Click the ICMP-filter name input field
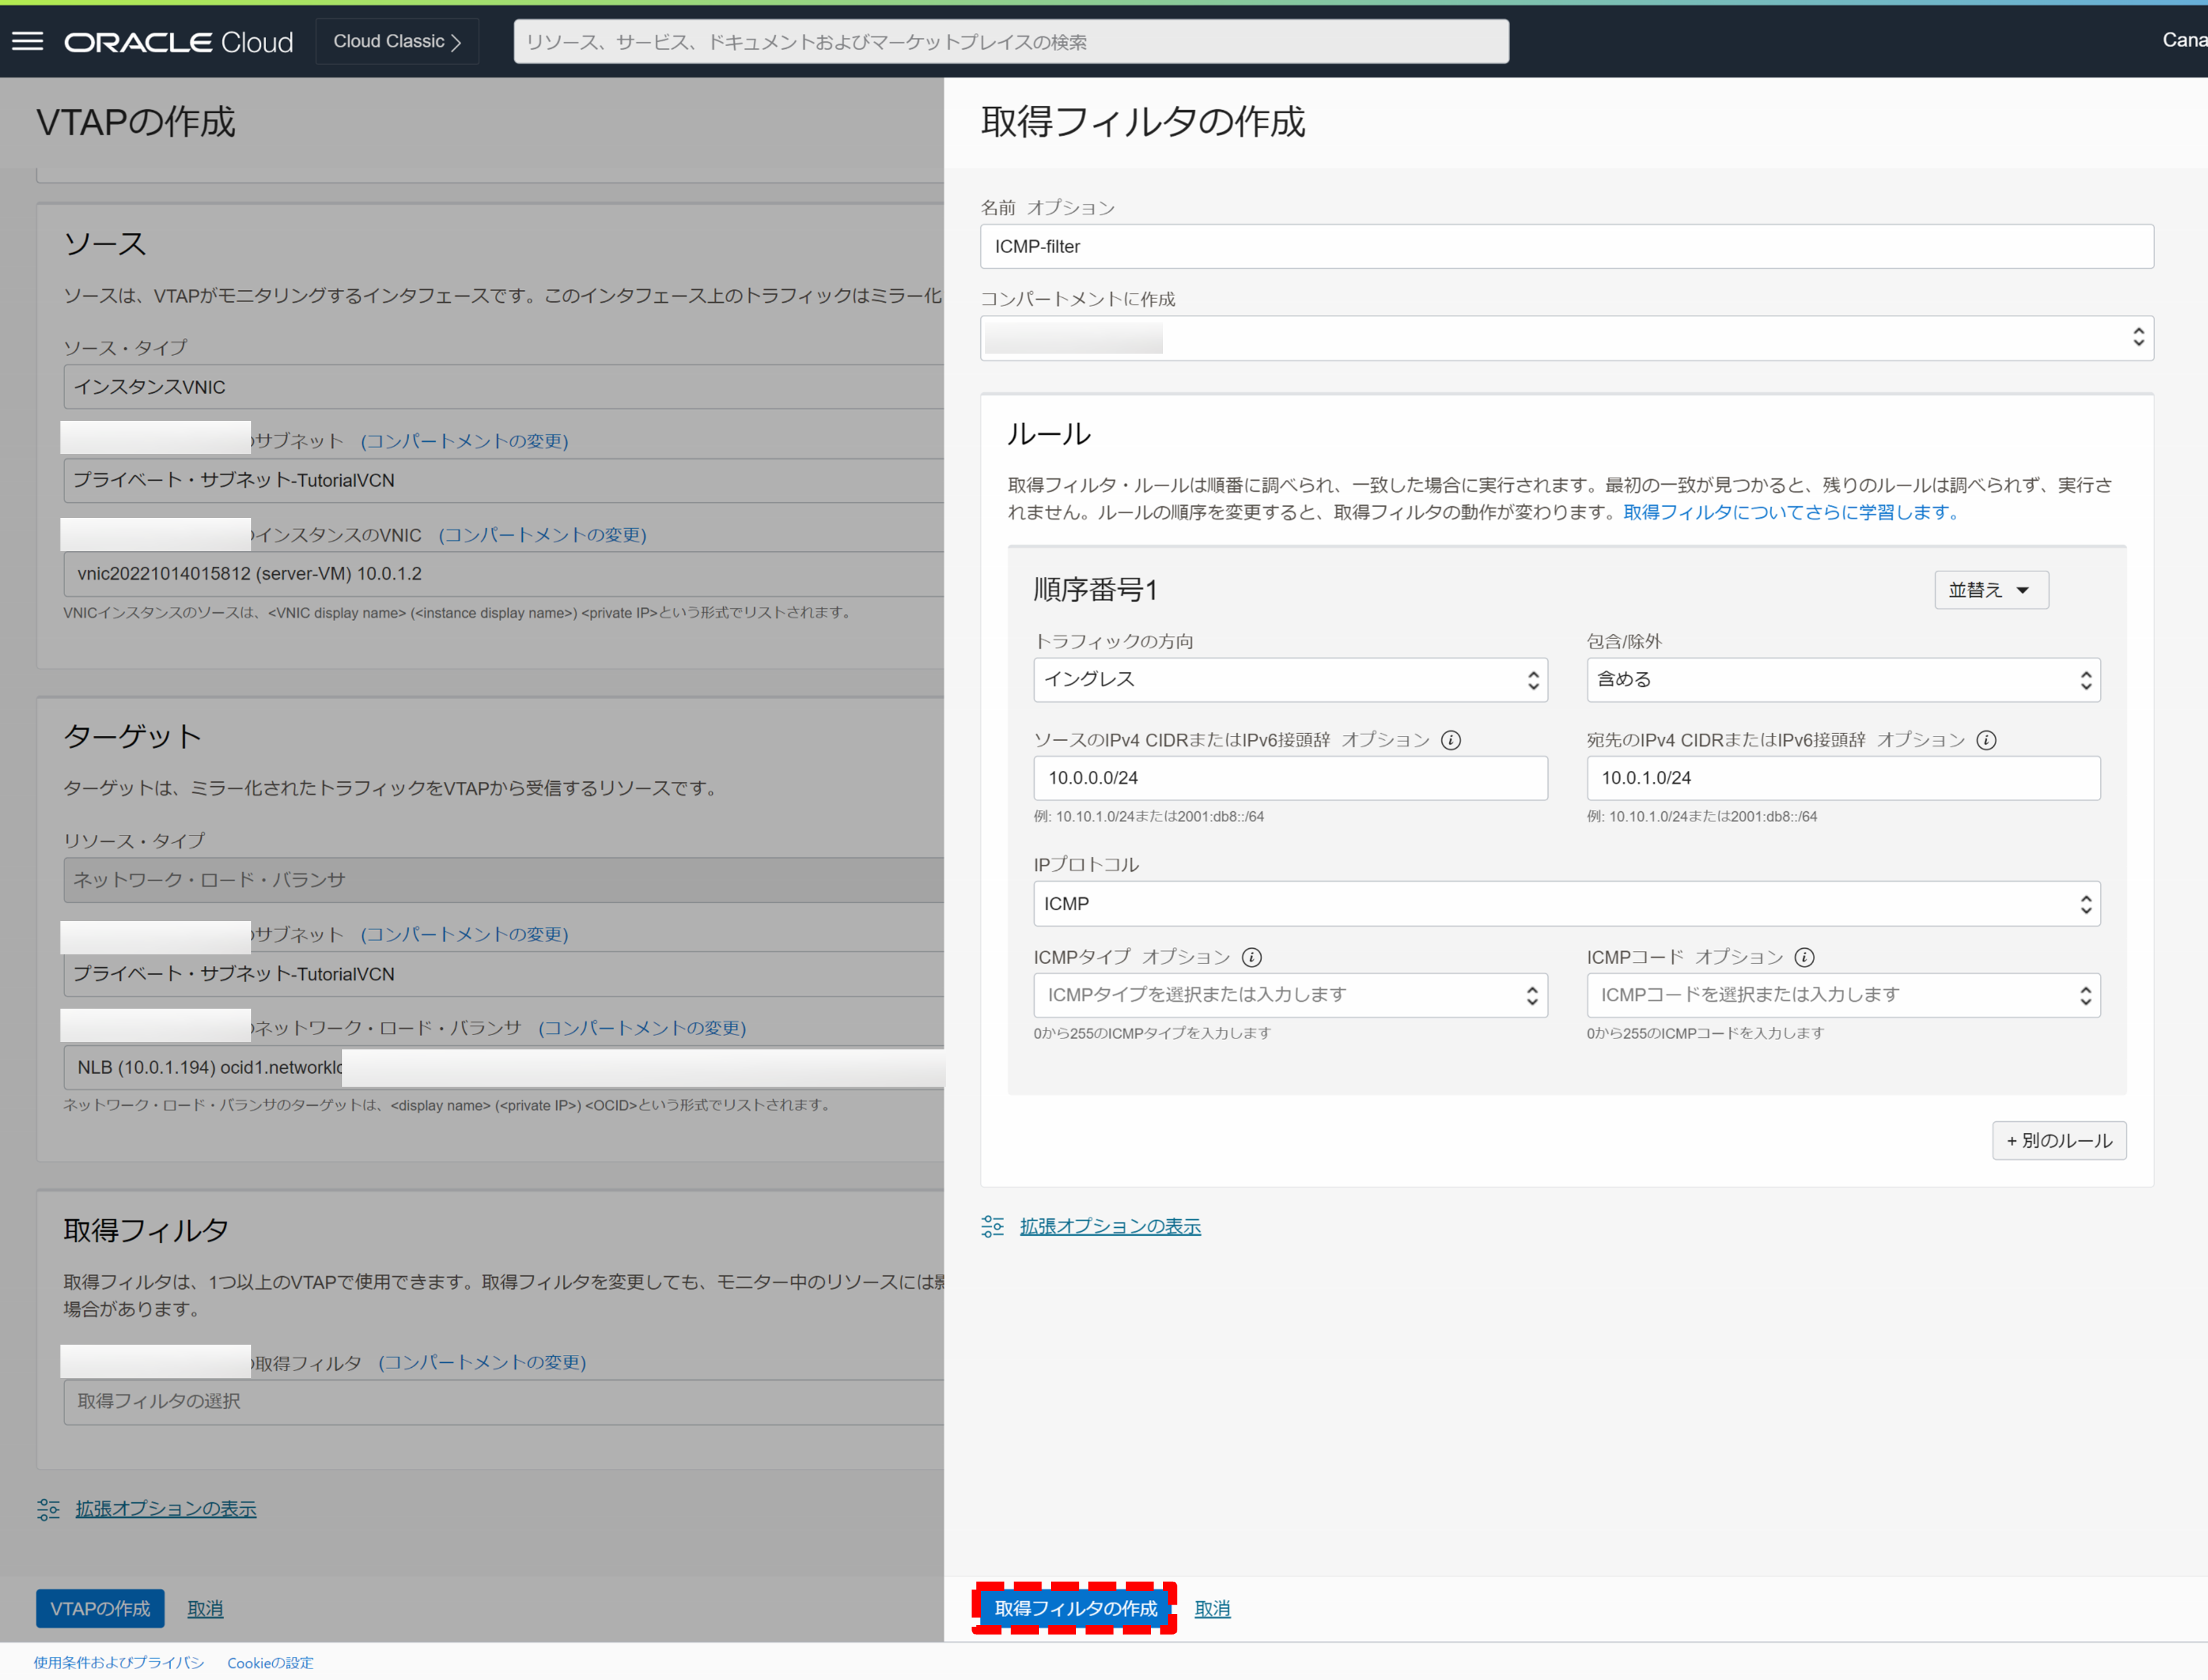Screen dimensions: 2208x1680 (1566, 246)
